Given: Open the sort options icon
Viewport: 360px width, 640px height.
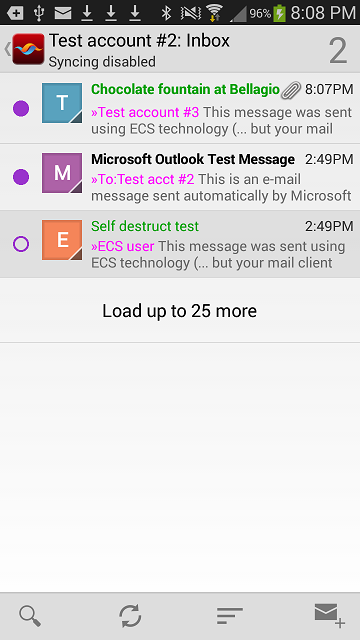Looking at the screenshot, I should (230, 616).
